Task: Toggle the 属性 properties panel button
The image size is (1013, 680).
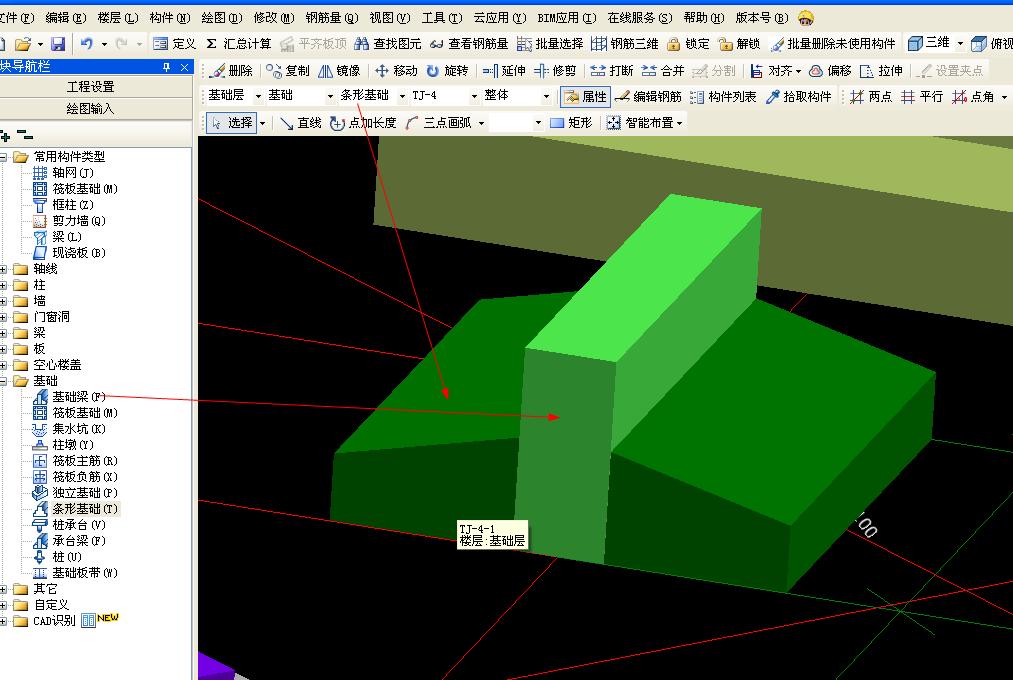Action: 584,97
